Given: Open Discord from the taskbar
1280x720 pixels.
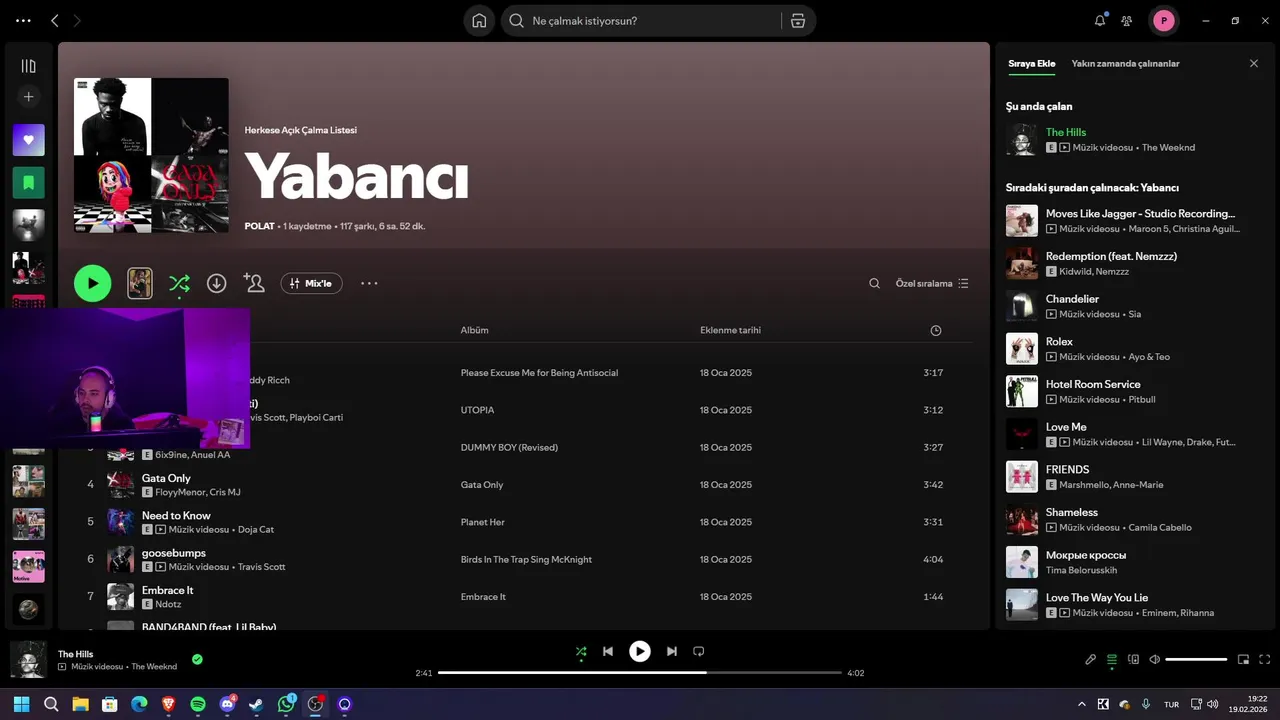Looking at the screenshot, I should (x=227, y=704).
